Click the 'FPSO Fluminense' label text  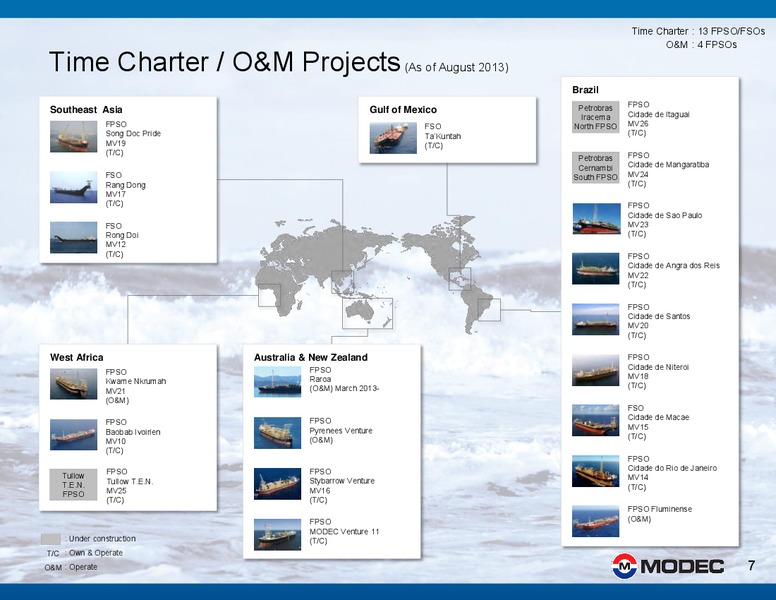[x=660, y=509]
